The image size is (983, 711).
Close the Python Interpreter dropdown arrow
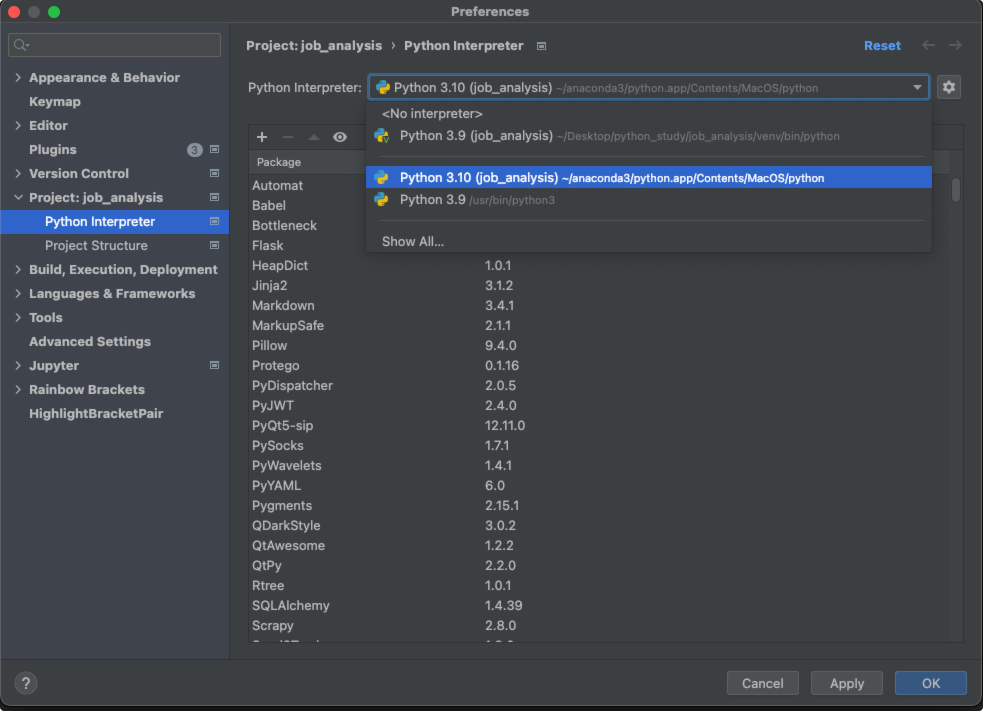pos(917,87)
